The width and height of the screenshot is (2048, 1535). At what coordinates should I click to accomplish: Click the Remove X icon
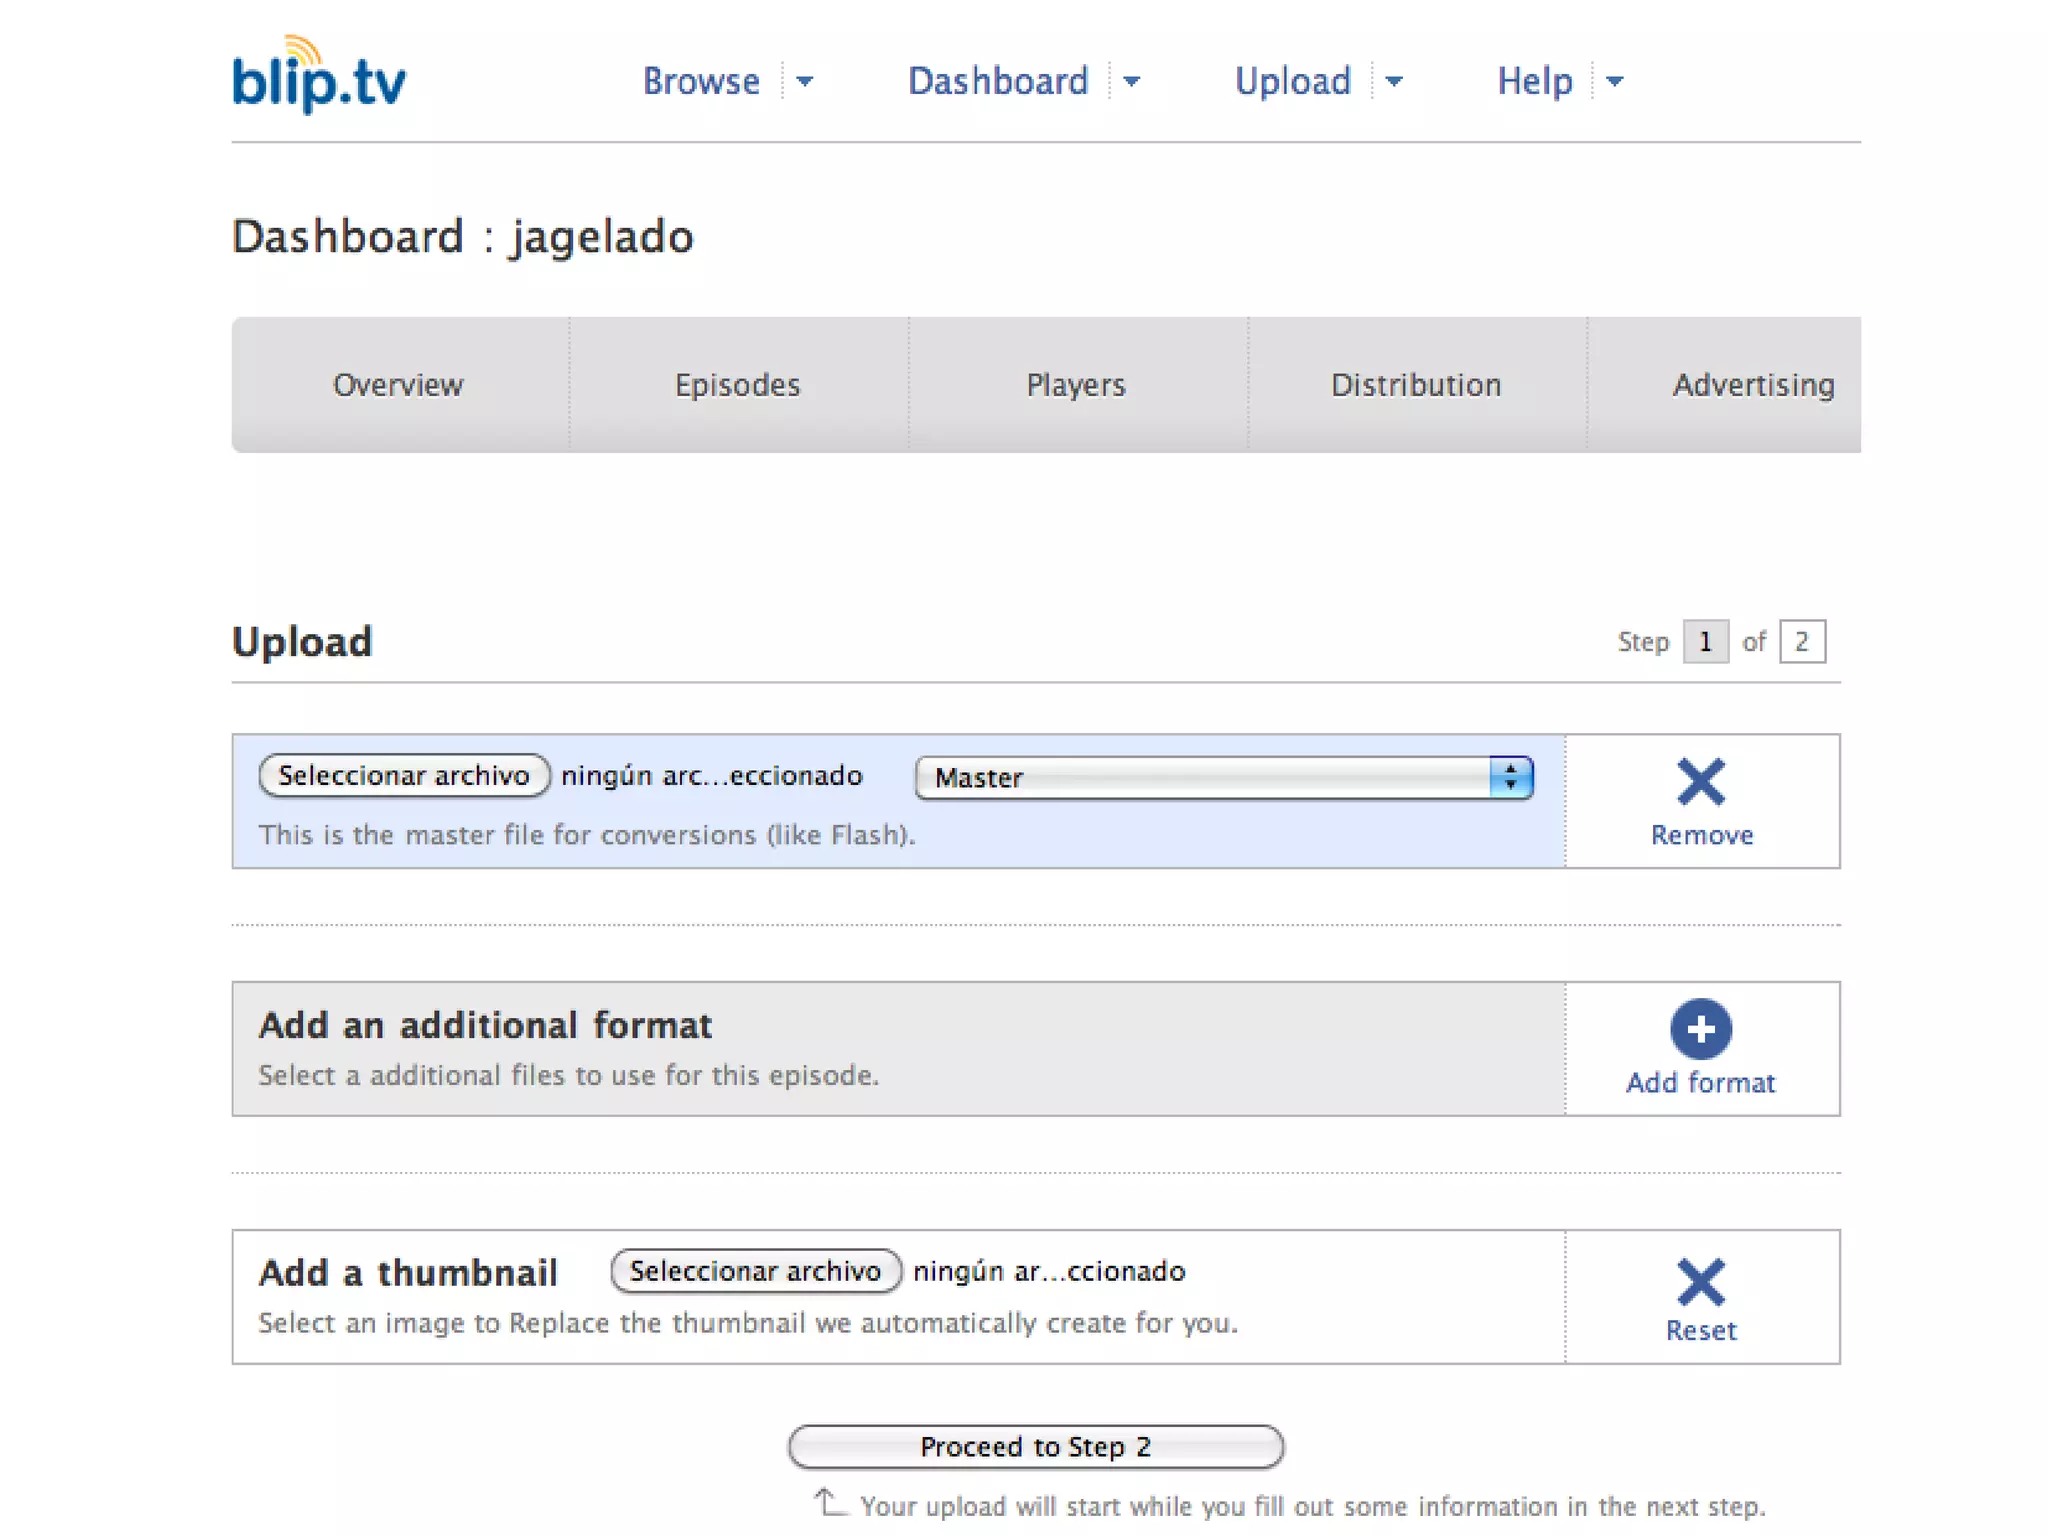coord(1700,782)
